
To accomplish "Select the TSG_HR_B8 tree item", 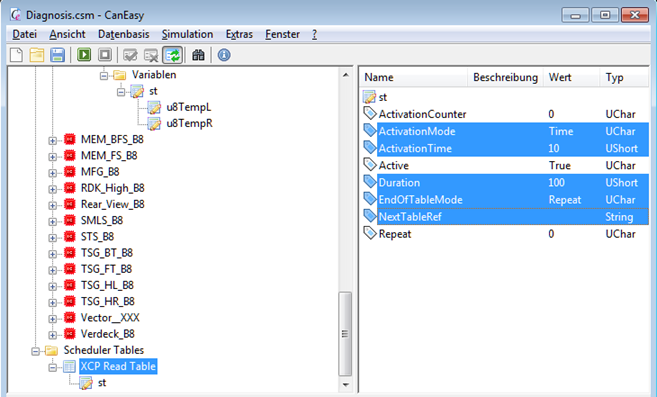I will [x=108, y=301].
